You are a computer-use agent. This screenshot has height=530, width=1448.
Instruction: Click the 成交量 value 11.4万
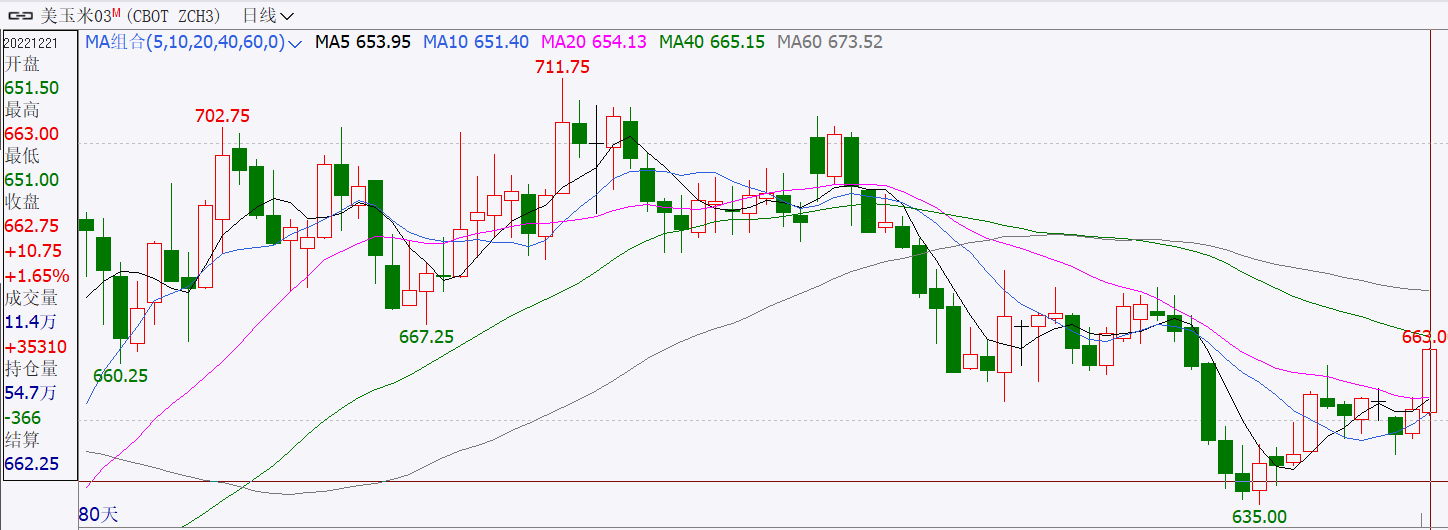click(x=32, y=322)
